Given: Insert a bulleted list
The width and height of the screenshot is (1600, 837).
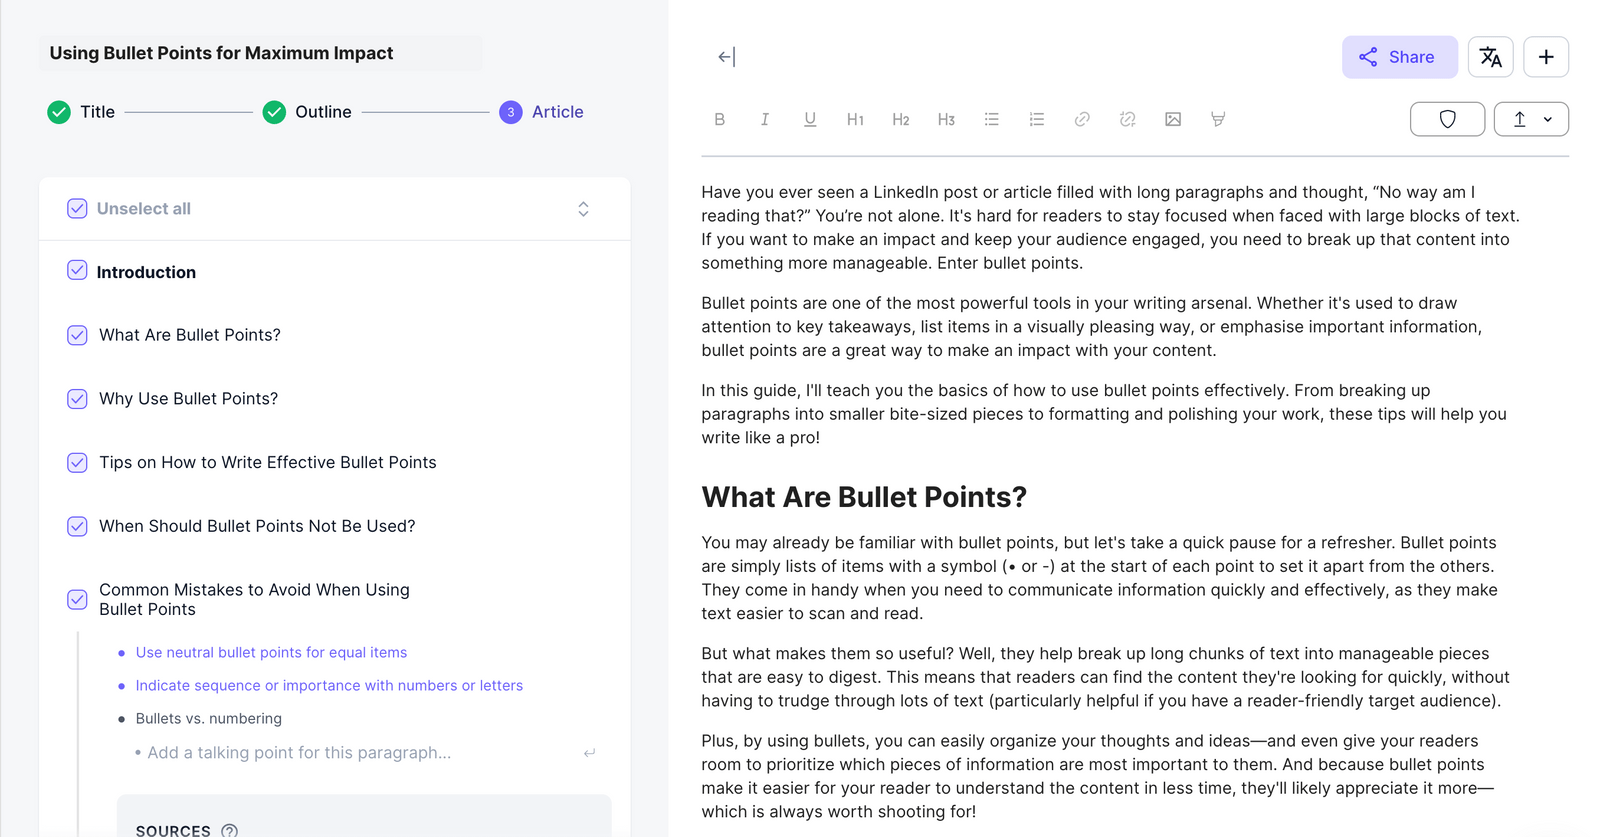Looking at the screenshot, I should (991, 119).
